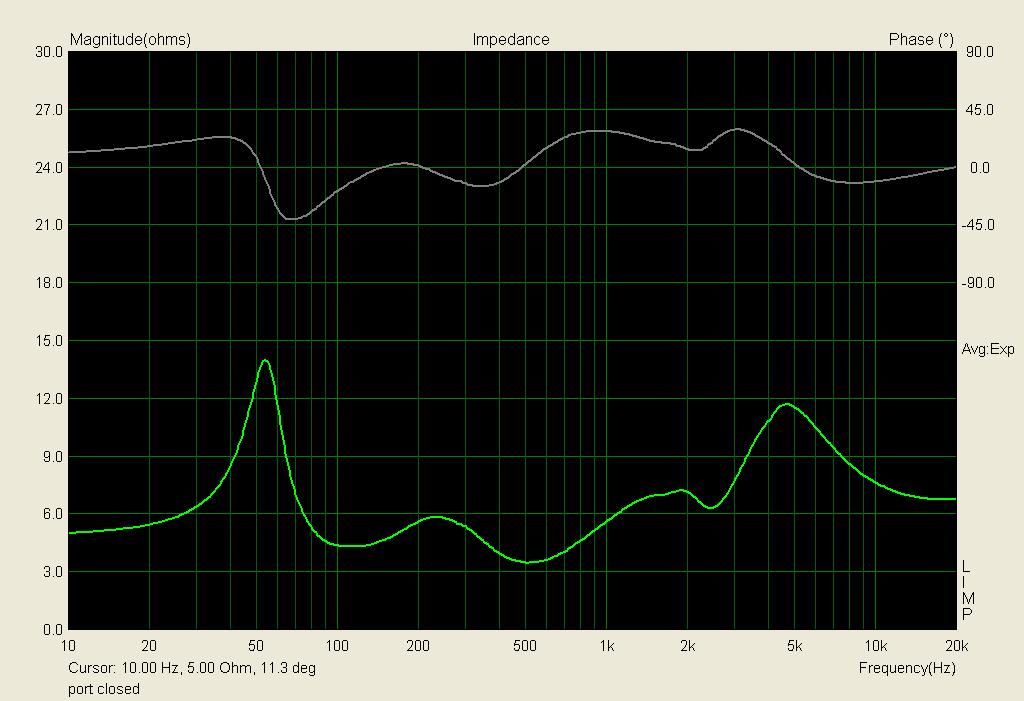Click the 10 frequency axis tick label

point(68,646)
